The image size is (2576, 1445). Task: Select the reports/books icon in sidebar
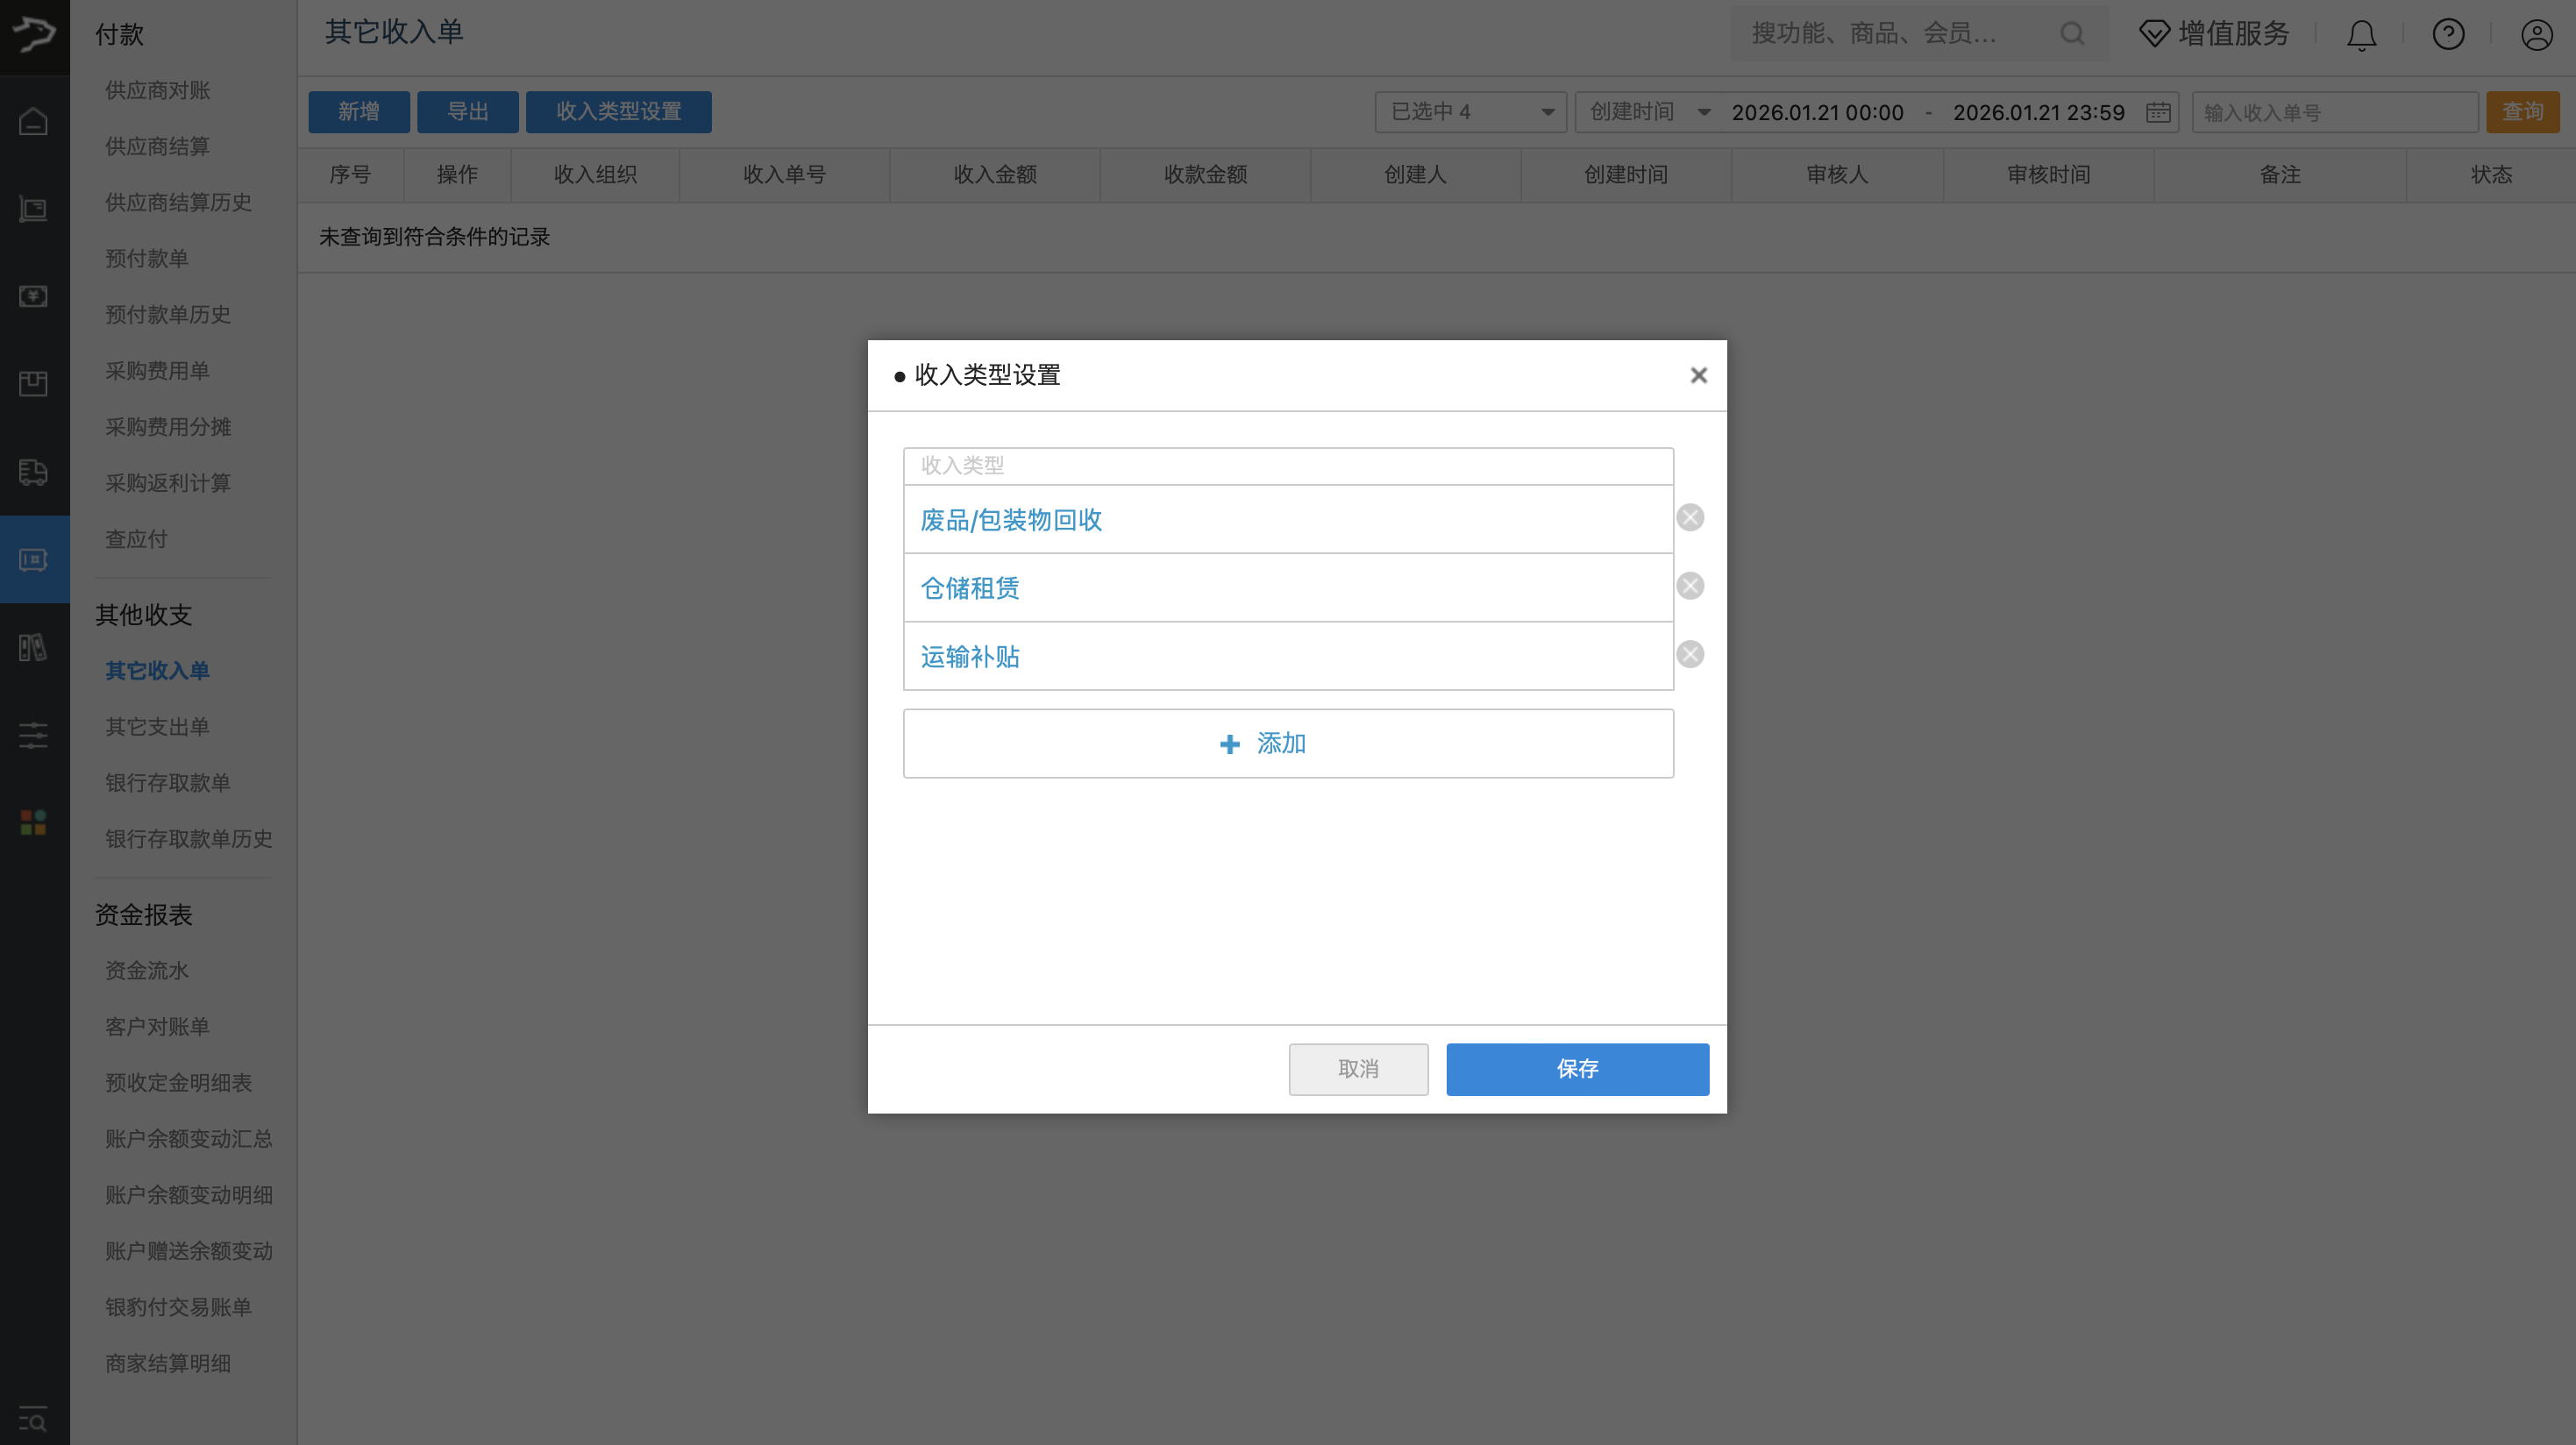point(33,647)
